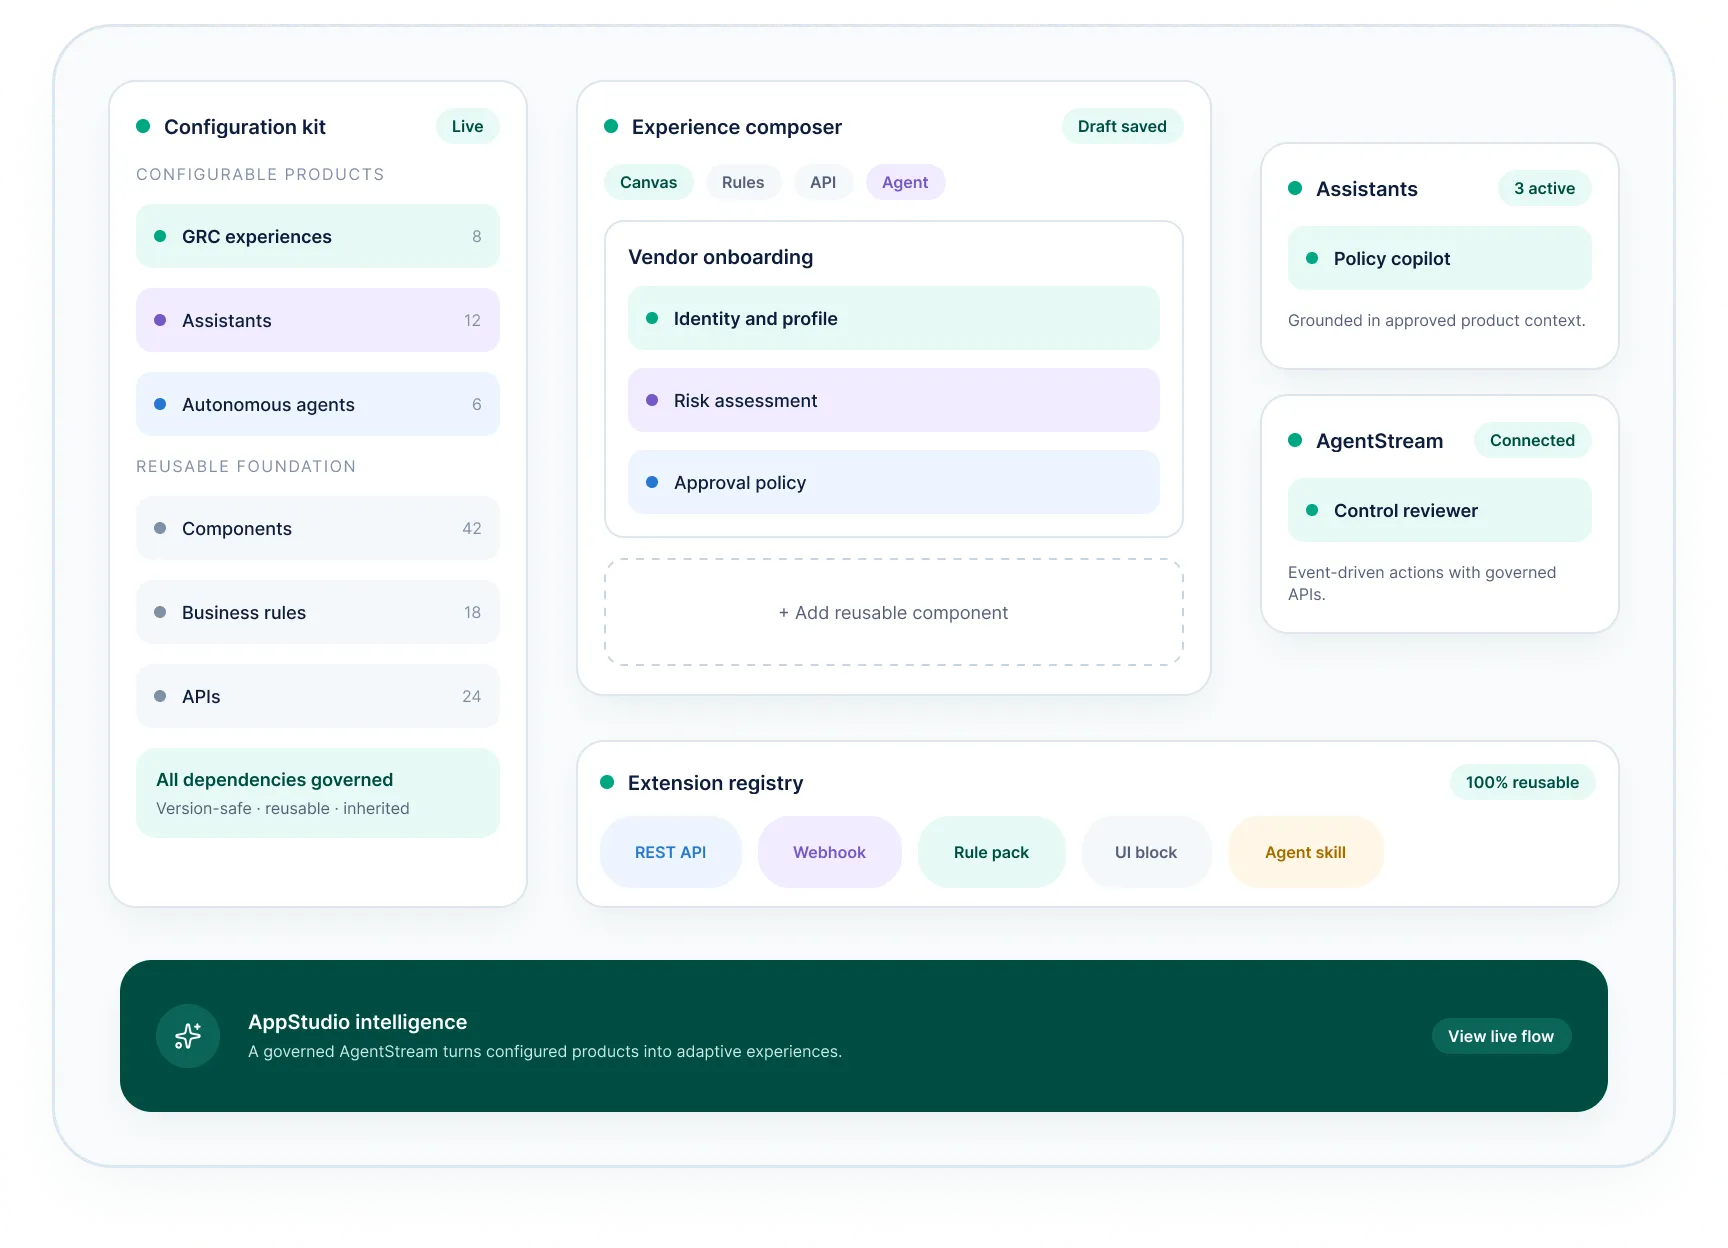Select the Agent skill chip
The width and height of the screenshot is (1728, 1248).
point(1305,852)
